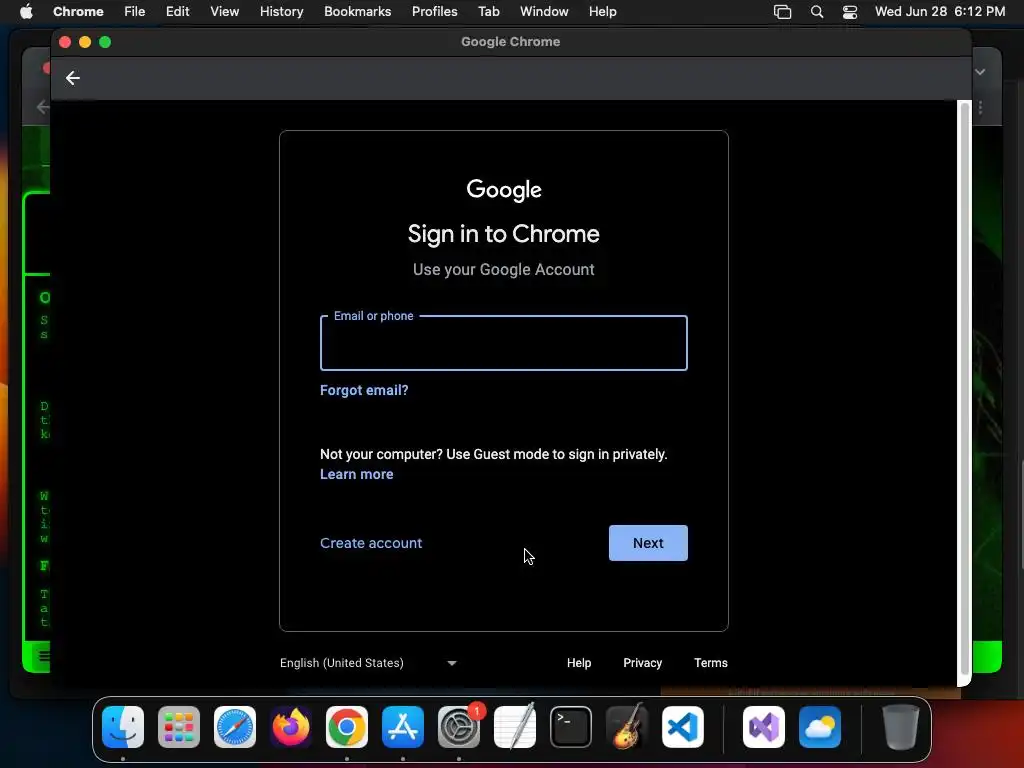This screenshot has width=1024, height=768.
Task: Click the Next button
Action: [x=648, y=543]
